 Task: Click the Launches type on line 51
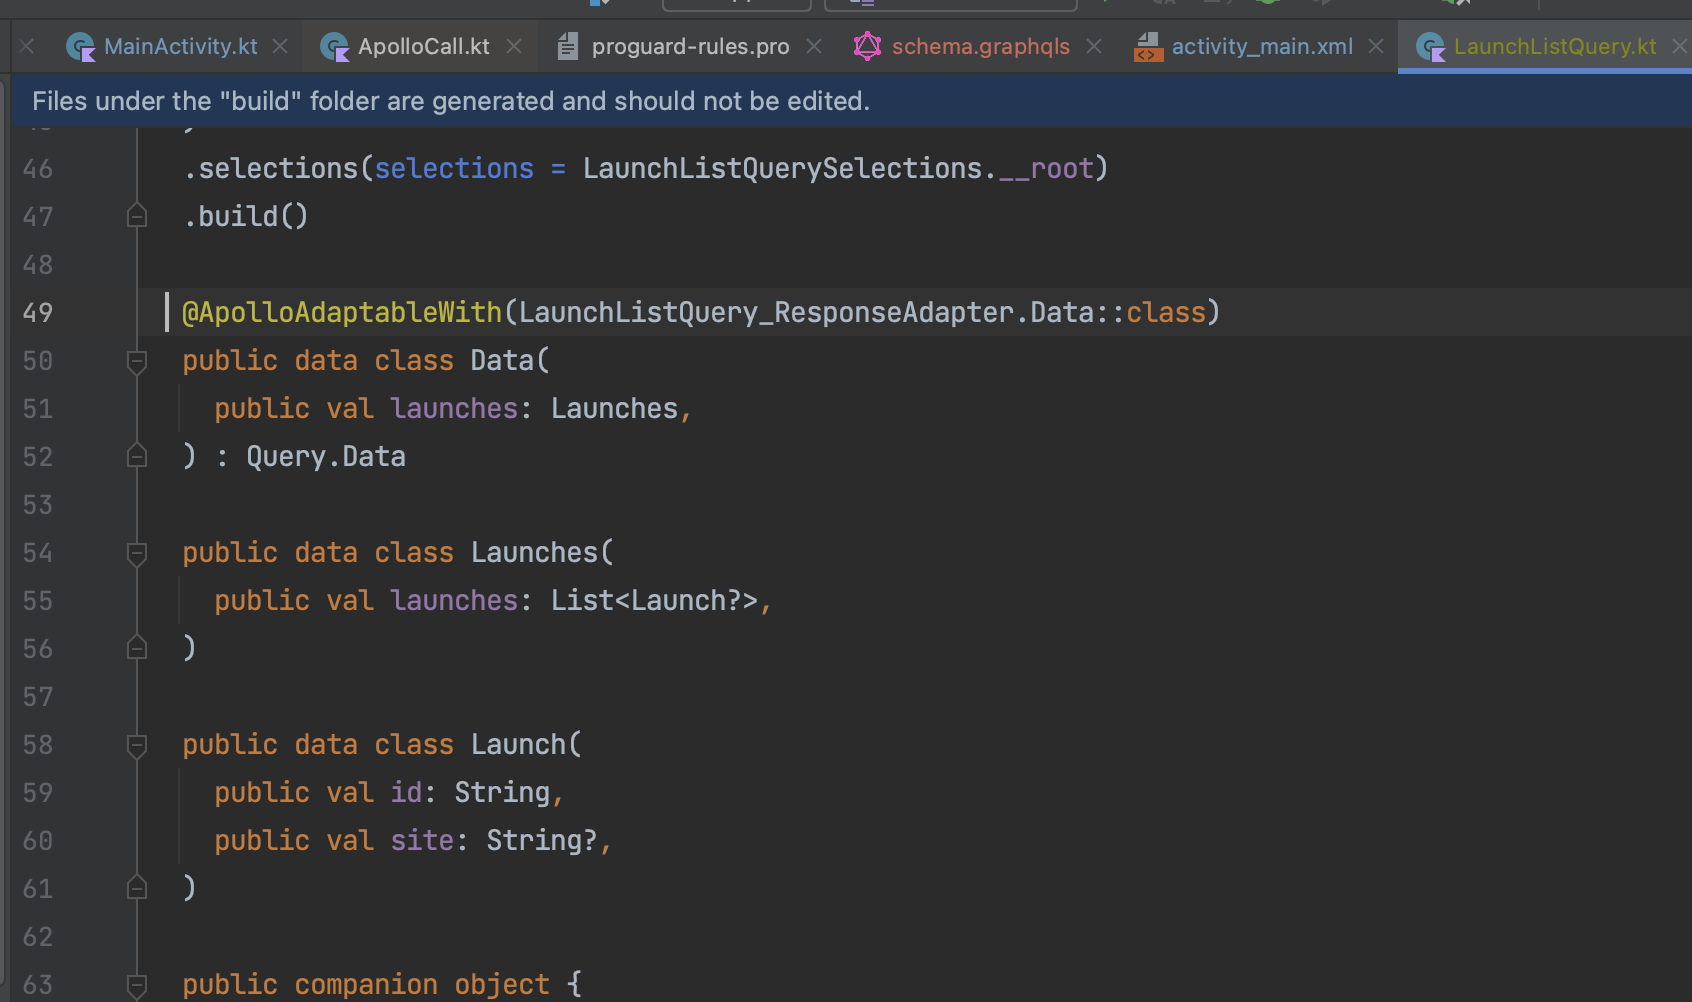(x=614, y=409)
